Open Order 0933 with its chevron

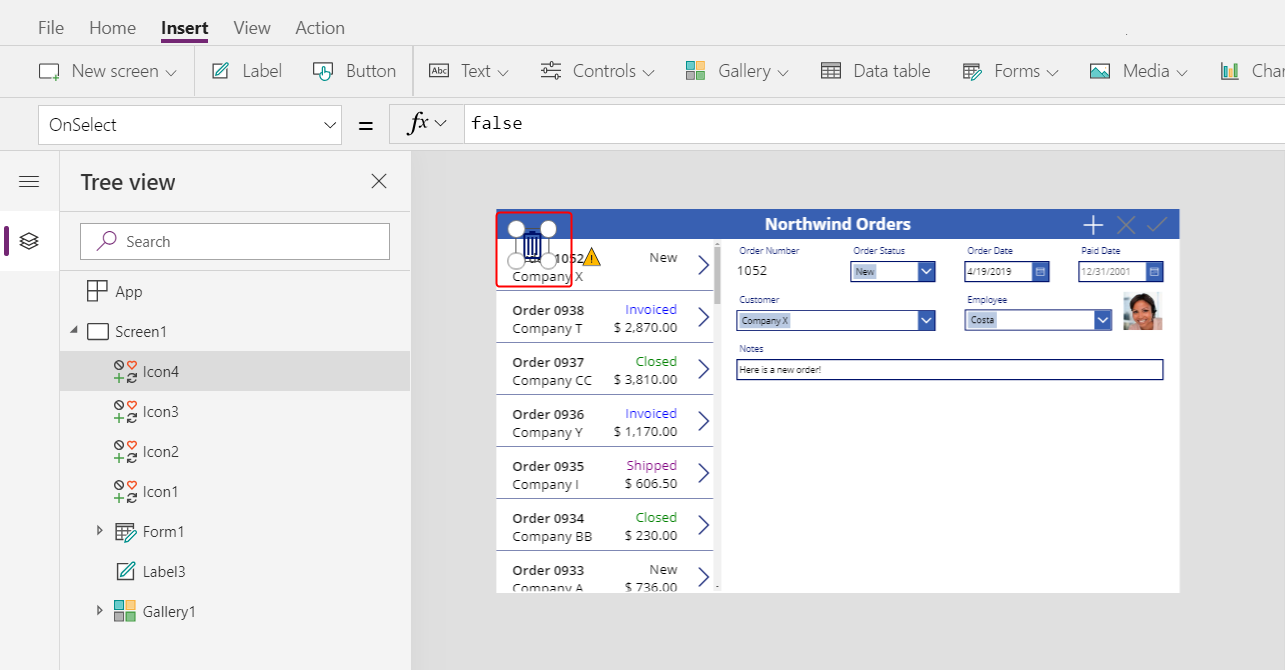coord(703,577)
